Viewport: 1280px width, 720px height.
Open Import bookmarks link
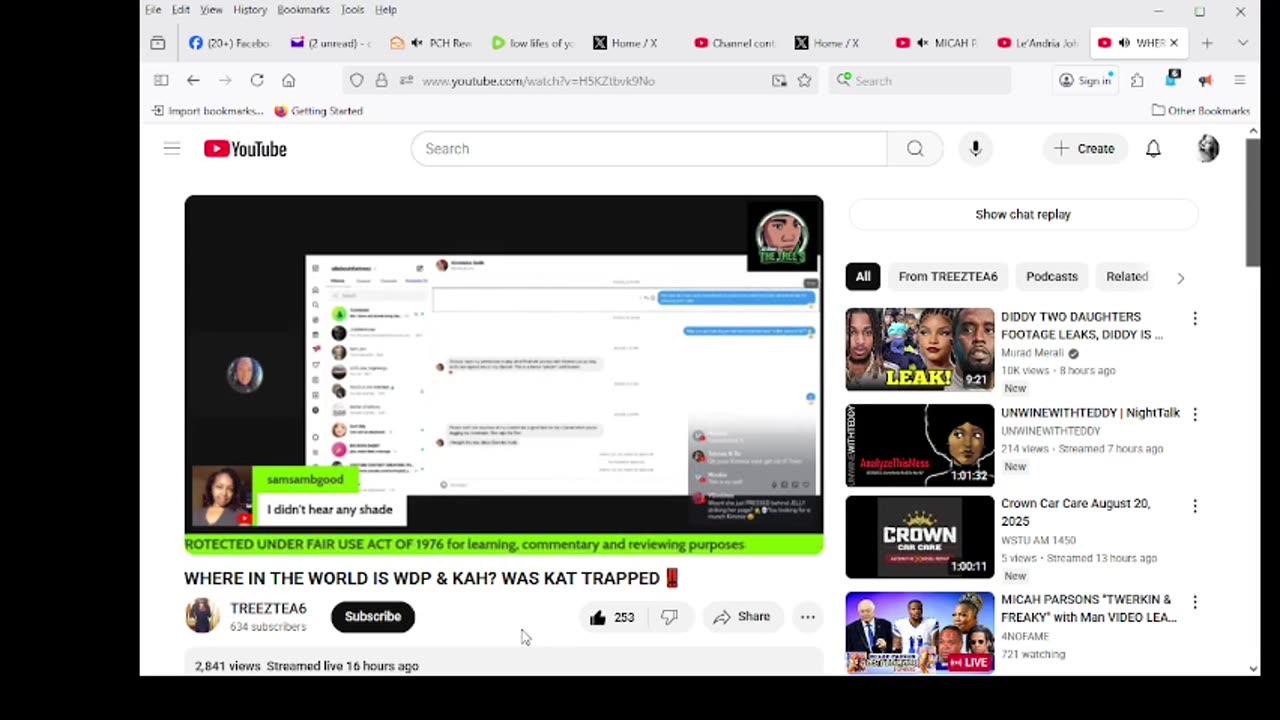207,111
